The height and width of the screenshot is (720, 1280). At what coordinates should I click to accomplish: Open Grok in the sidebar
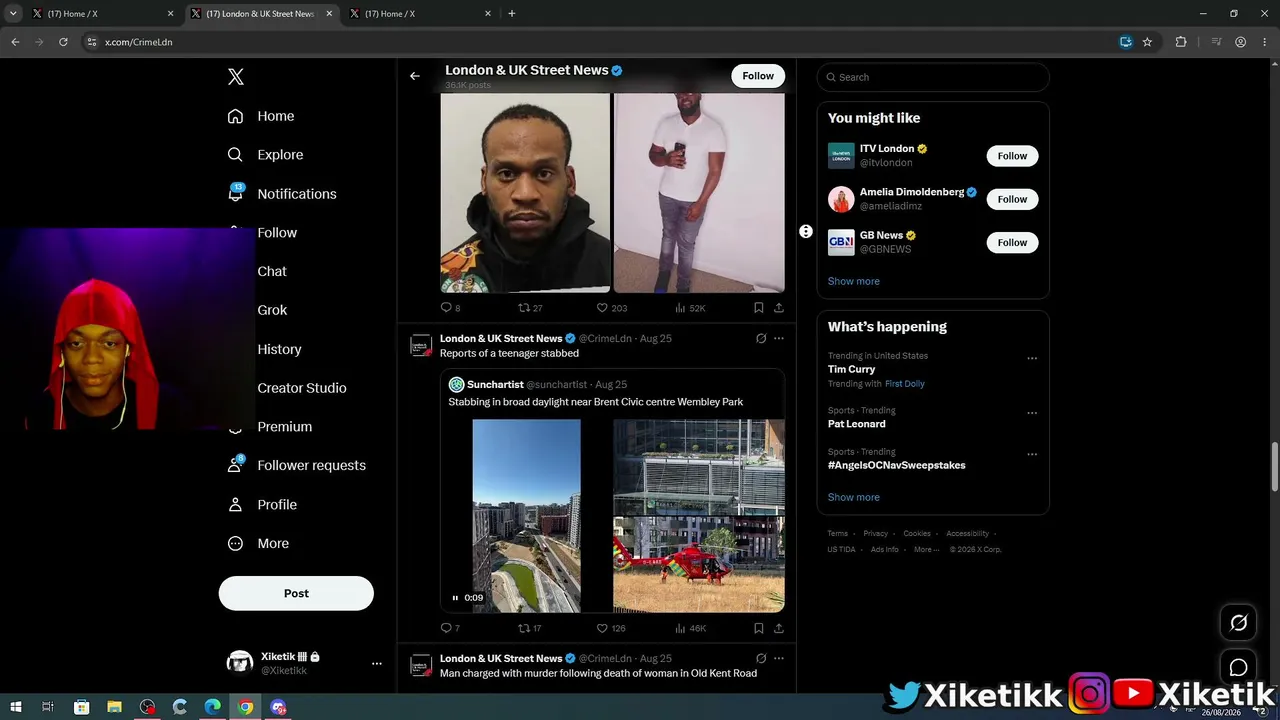(272, 310)
